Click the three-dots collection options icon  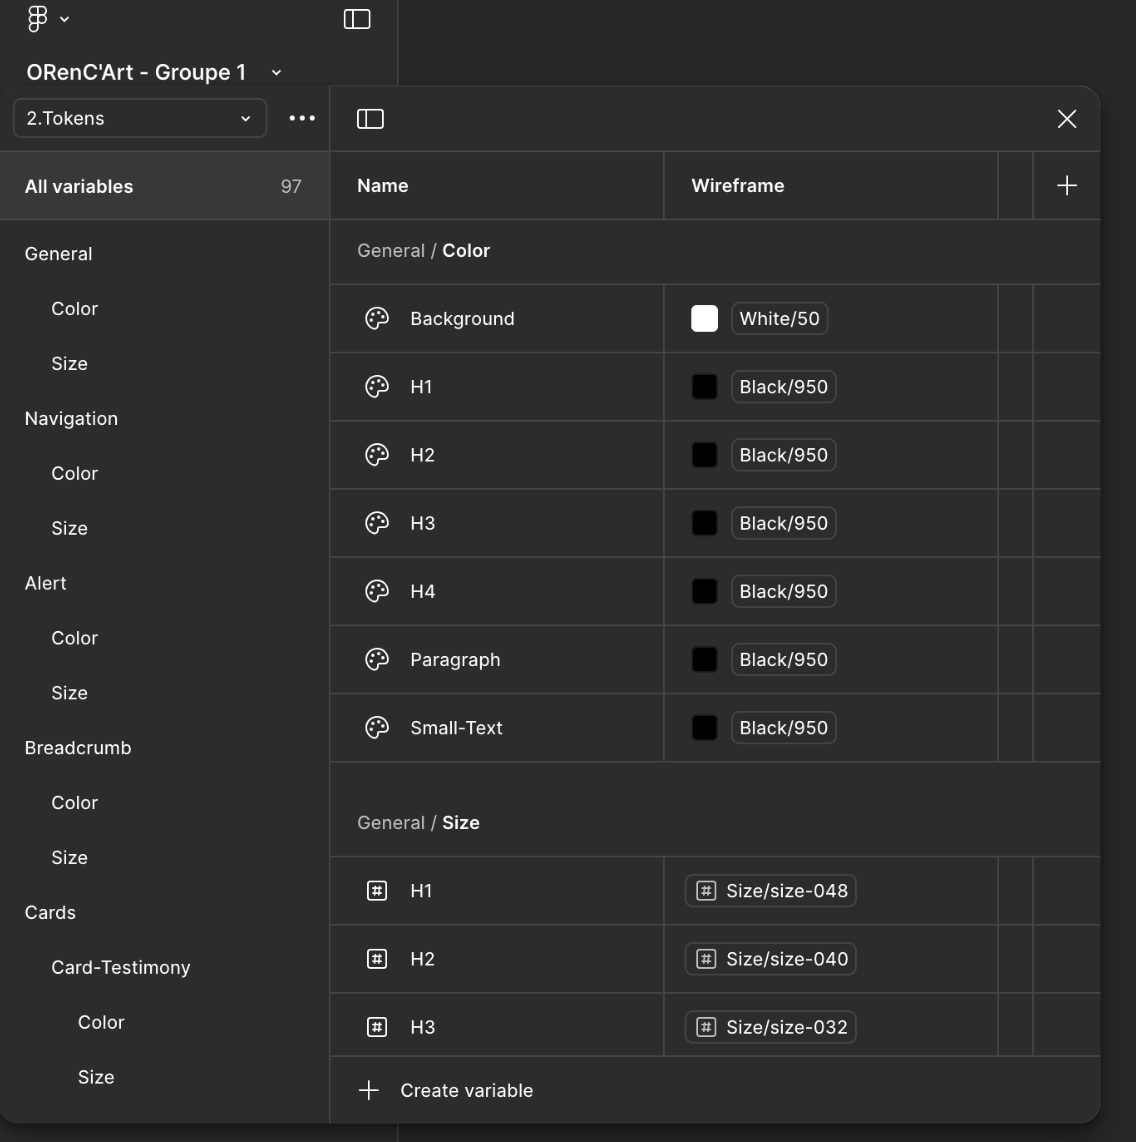tap(302, 118)
